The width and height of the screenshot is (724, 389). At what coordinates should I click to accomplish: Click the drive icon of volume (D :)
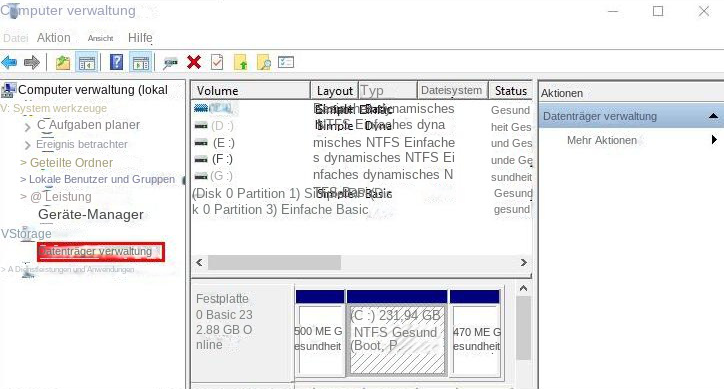201,126
